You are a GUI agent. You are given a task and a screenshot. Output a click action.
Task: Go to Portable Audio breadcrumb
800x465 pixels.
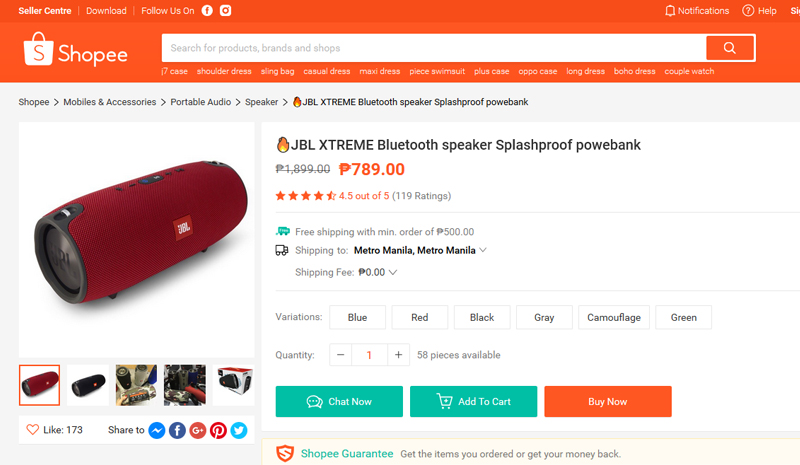point(201,102)
